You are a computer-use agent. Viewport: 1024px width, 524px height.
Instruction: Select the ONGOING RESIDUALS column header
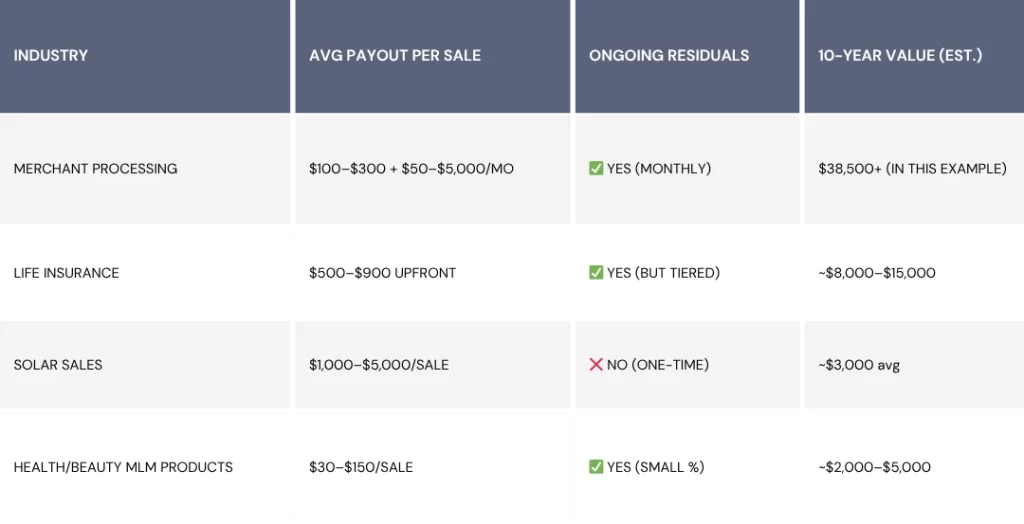(669, 56)
